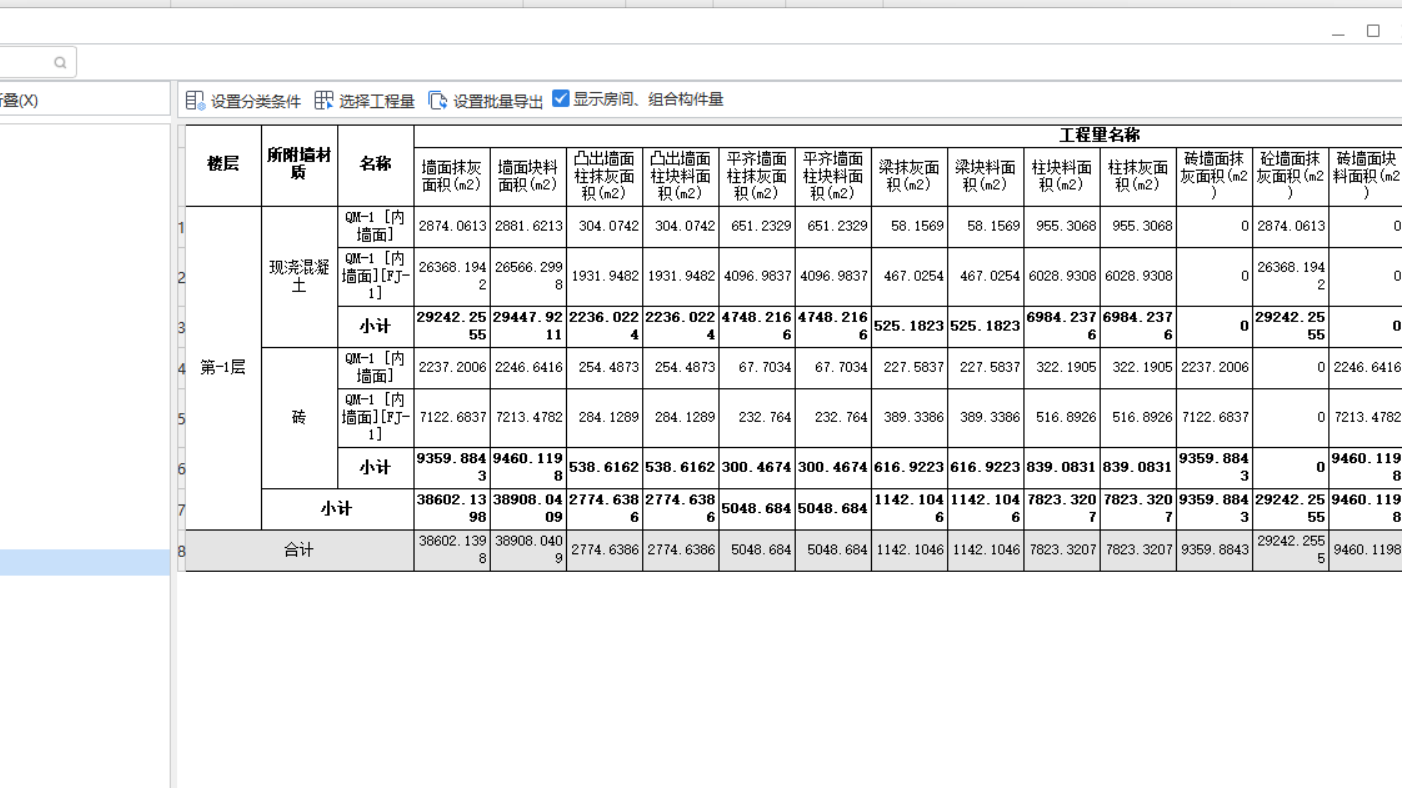The image size is (1402, 788).
Task: Open 设置分类条件 settings
Action: 243,101
